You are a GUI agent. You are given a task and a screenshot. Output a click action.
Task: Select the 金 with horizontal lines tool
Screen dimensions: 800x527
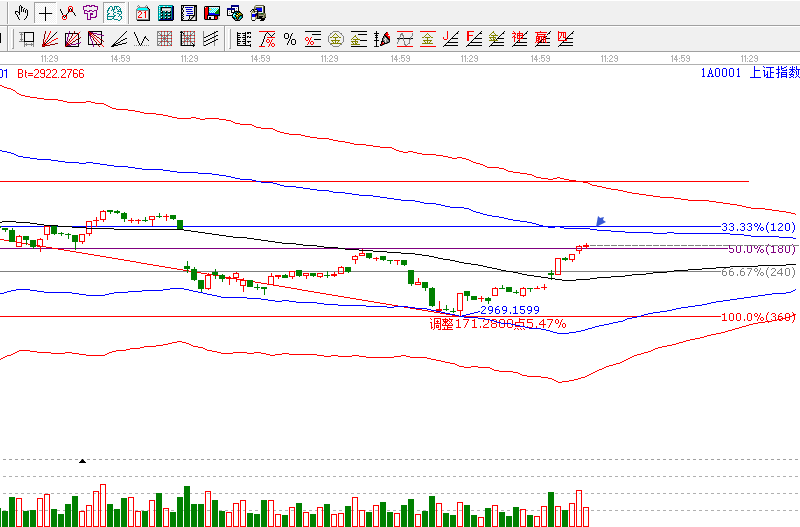coord(359,39)
